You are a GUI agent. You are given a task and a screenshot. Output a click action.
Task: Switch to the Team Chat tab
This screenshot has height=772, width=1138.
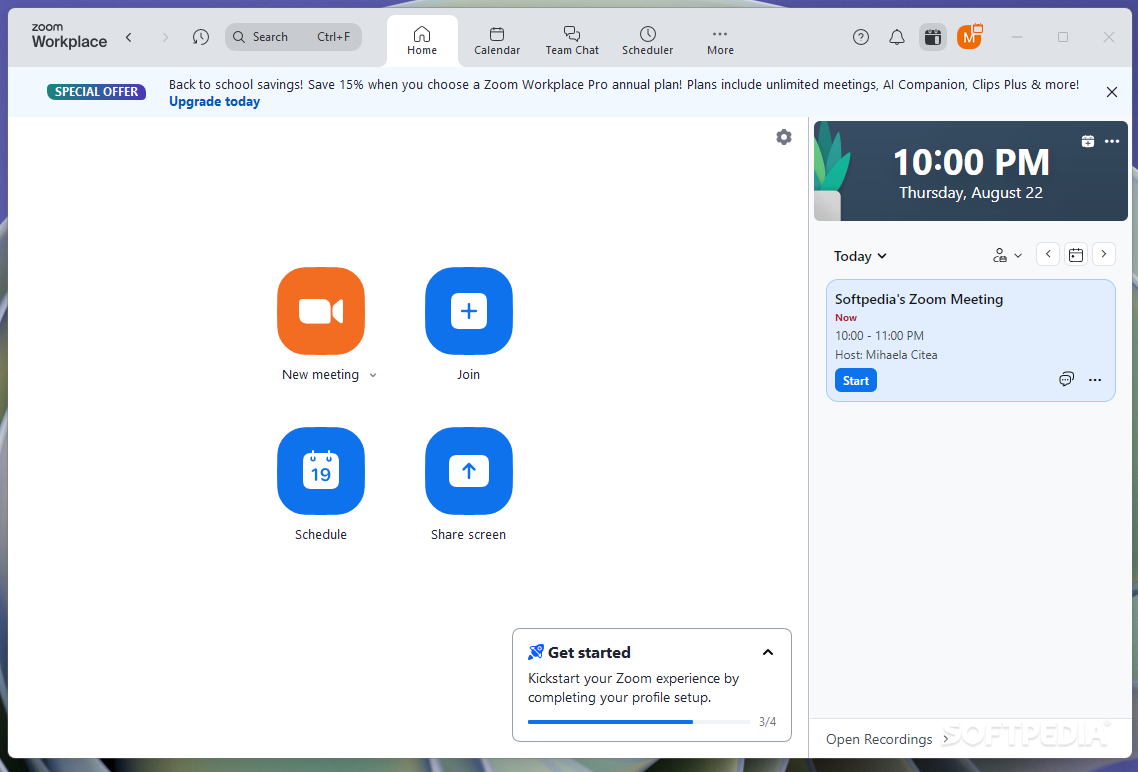[572, 41]
